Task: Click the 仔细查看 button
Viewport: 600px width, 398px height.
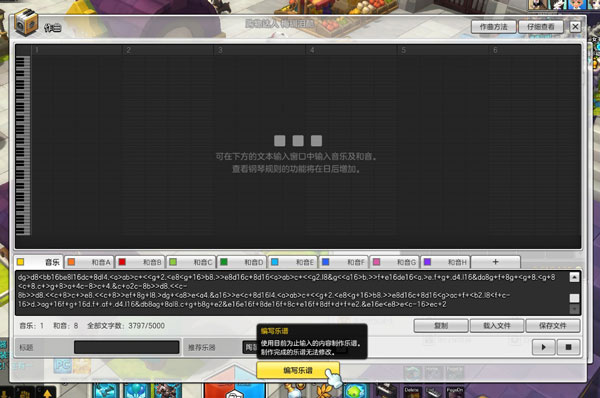Action: pyautogui.click(x=541, y=27)
